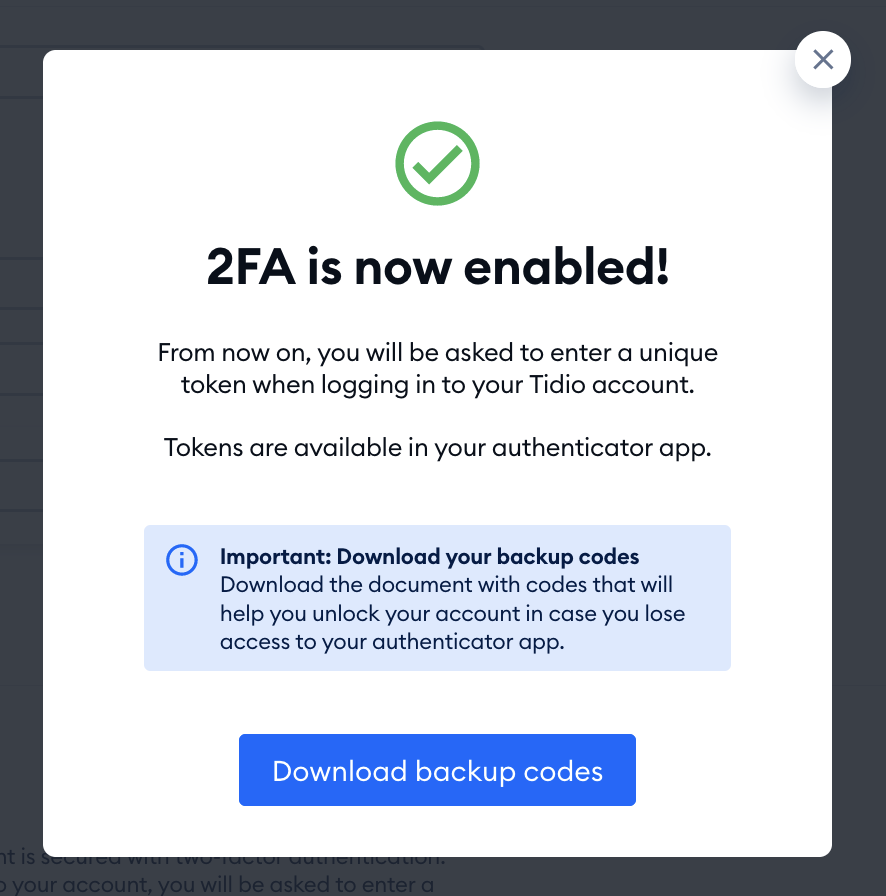Select the '2FA is now enabled!' heading
Screen dimensions: 886x896
click(437, 267)
